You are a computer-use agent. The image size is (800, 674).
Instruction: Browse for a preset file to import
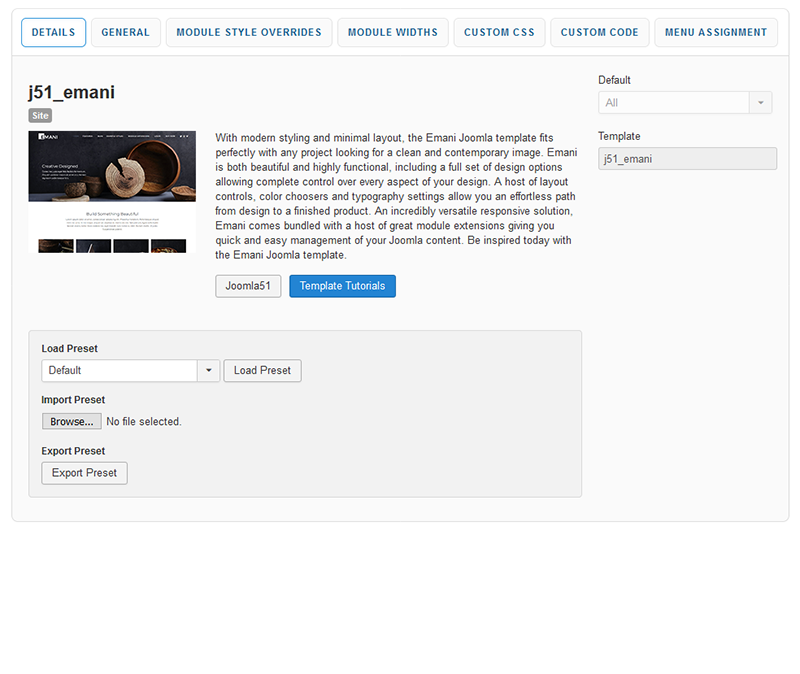[x=71, y=422]
